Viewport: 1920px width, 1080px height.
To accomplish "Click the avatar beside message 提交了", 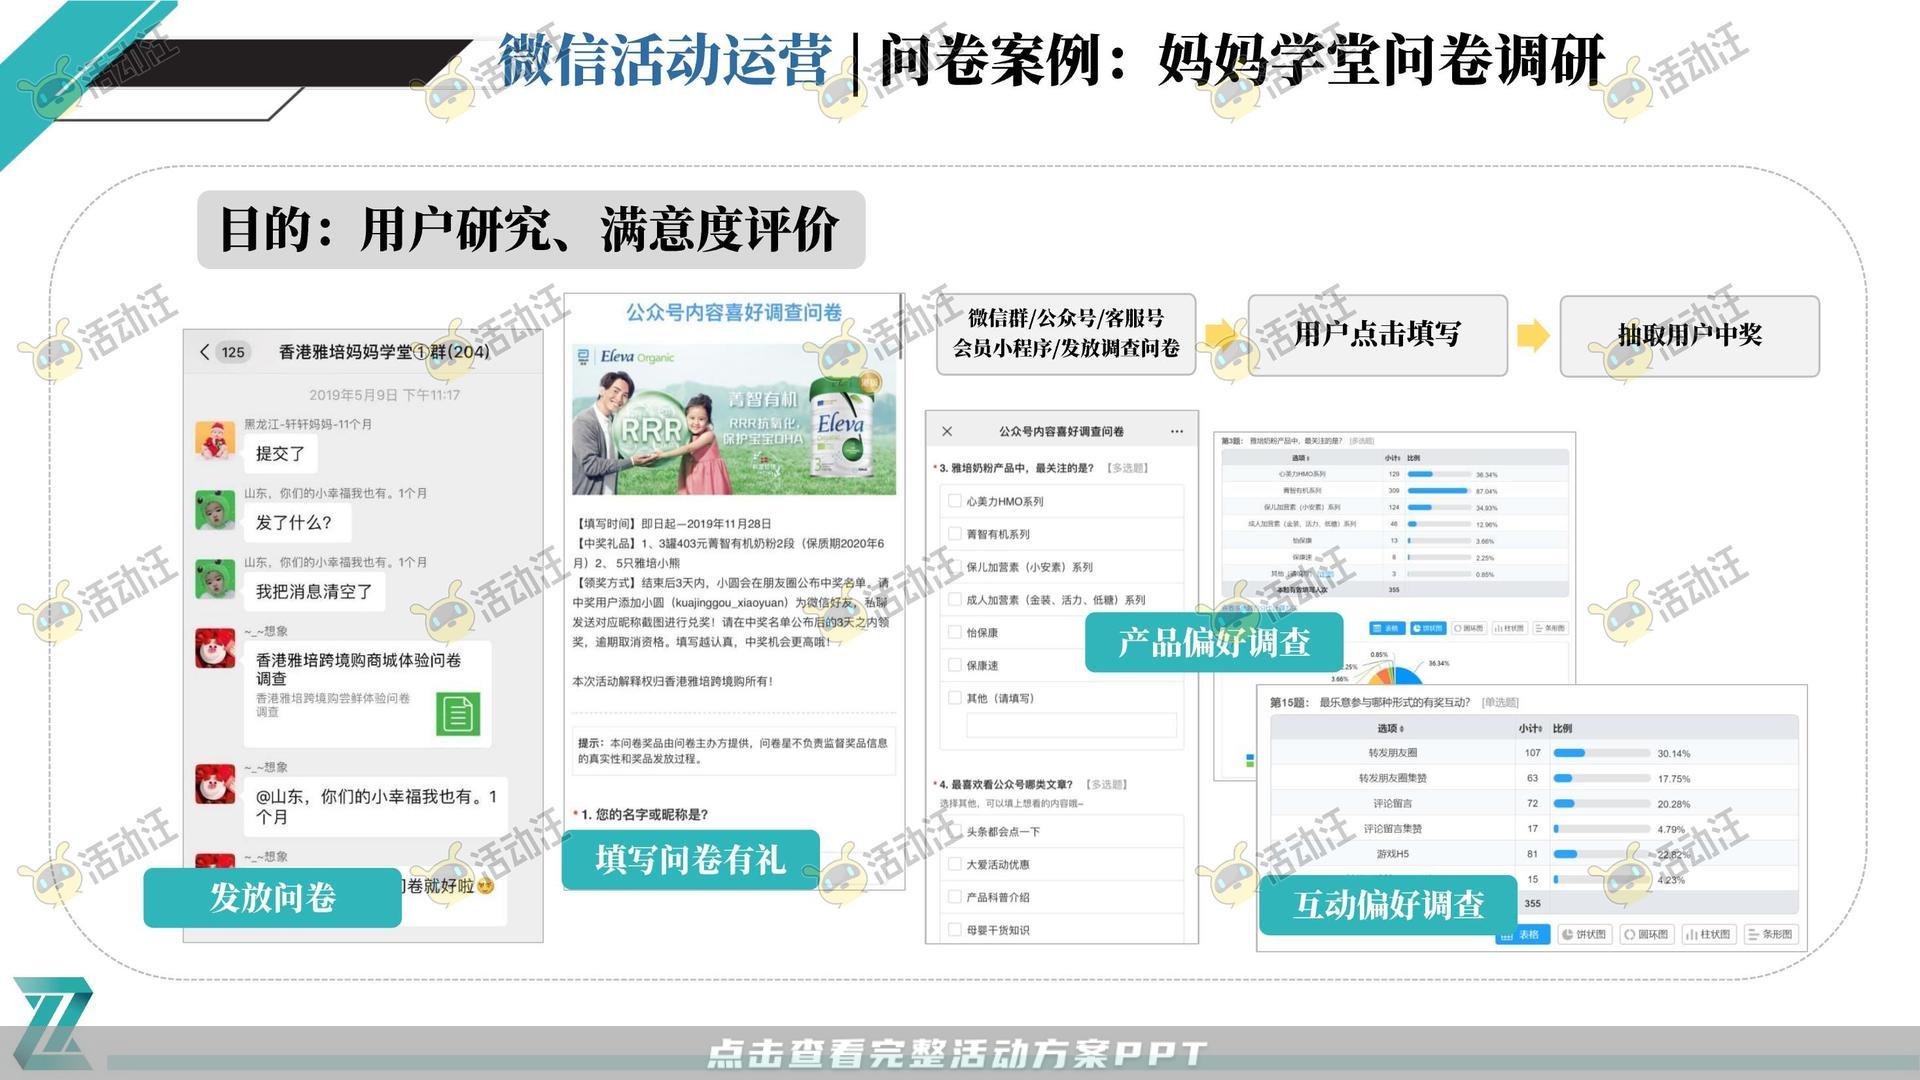I will point(215,441).
